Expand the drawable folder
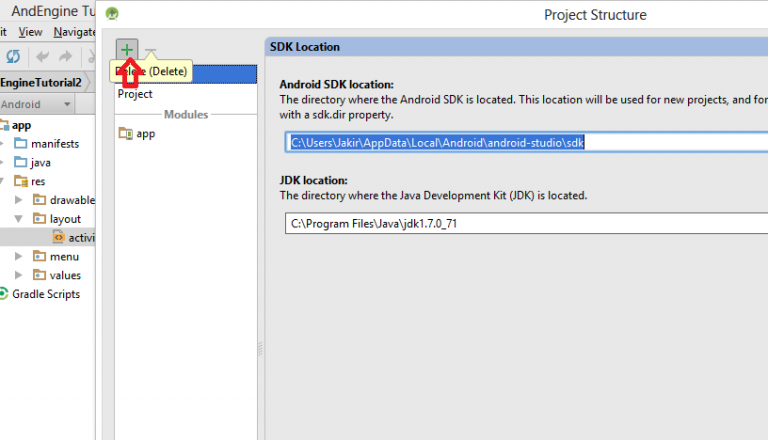768x440 pixels. (19, 200)
